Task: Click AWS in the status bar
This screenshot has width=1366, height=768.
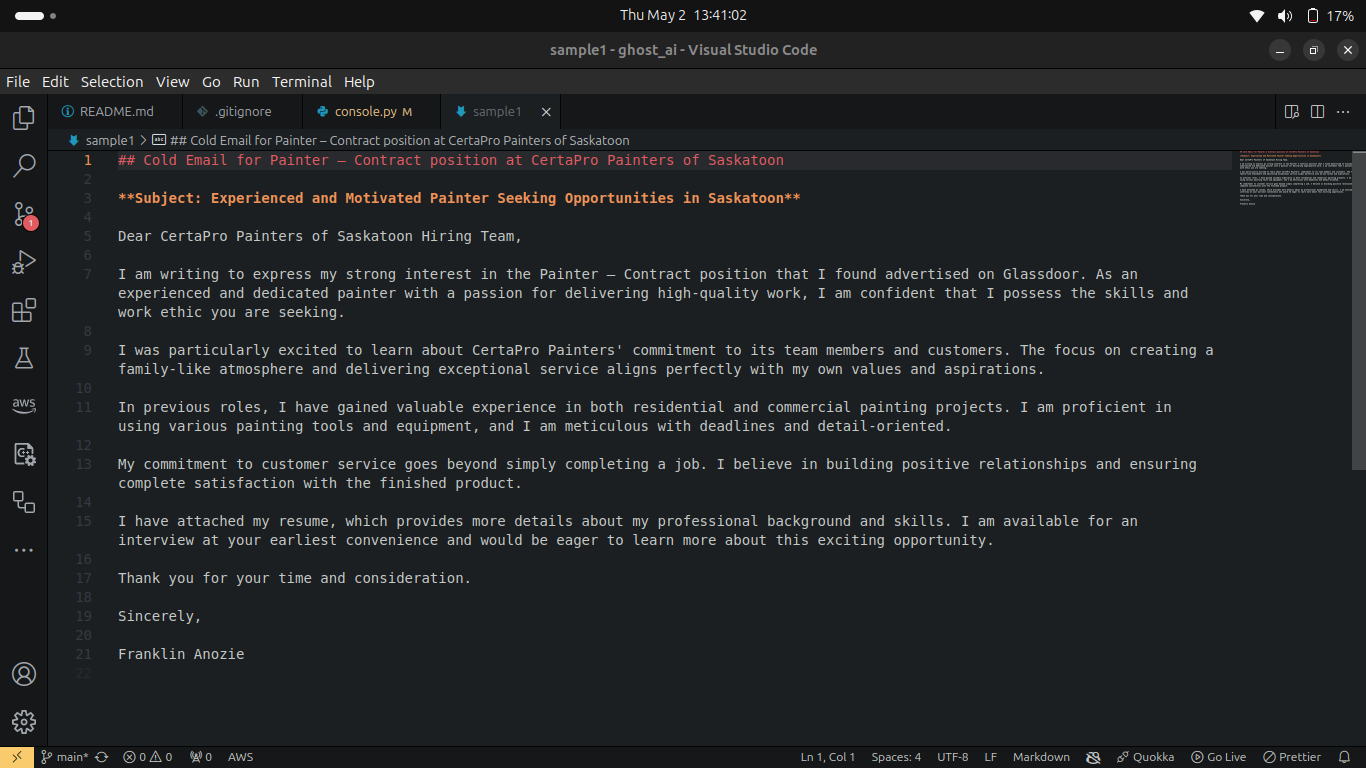Action: pos(241,757)
